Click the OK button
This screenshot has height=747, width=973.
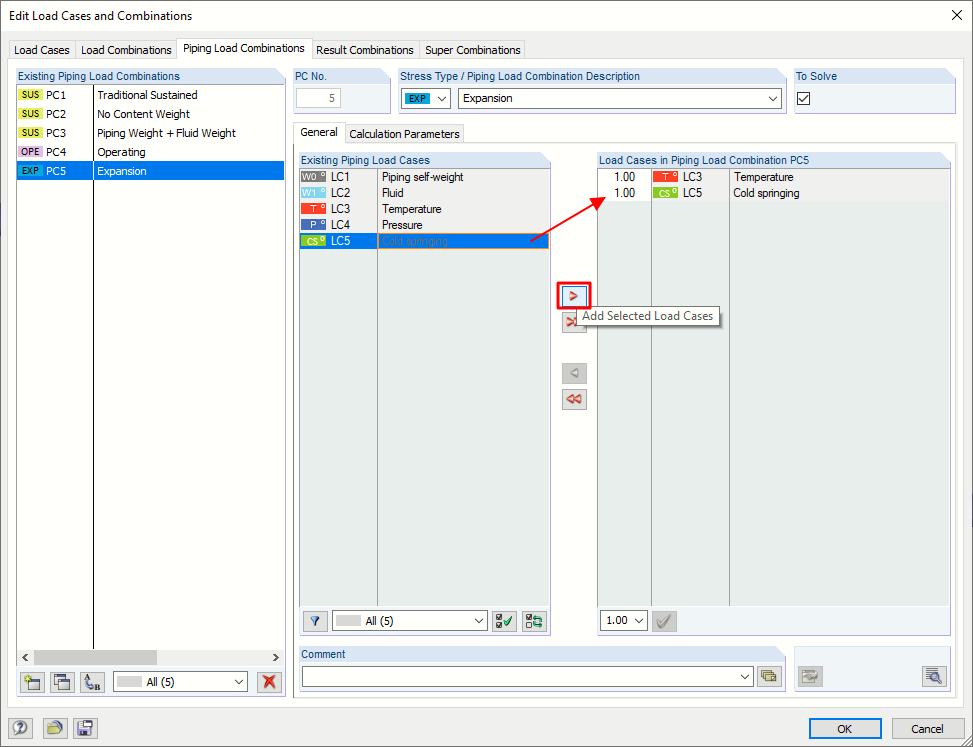point(845,728)
